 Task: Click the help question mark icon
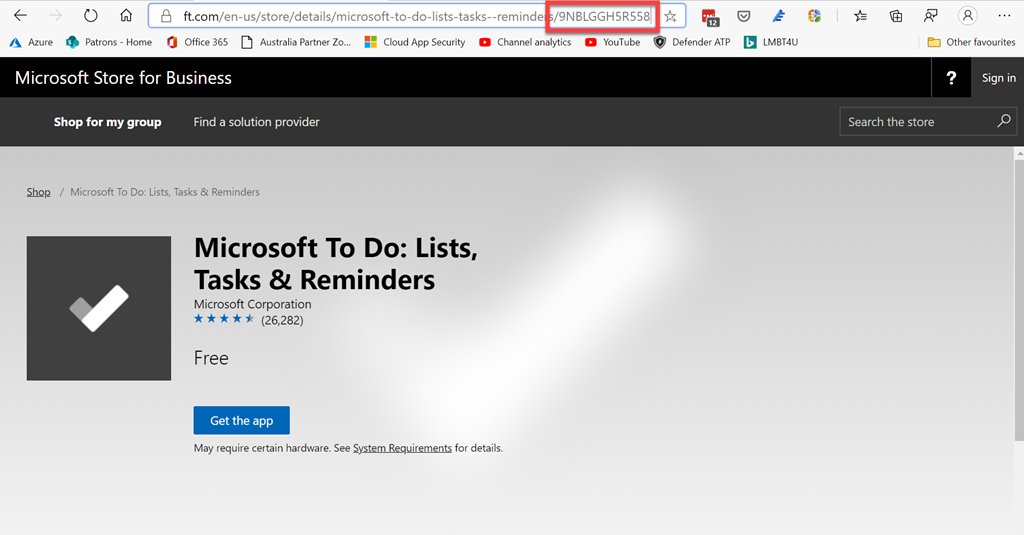click(951, 78)
